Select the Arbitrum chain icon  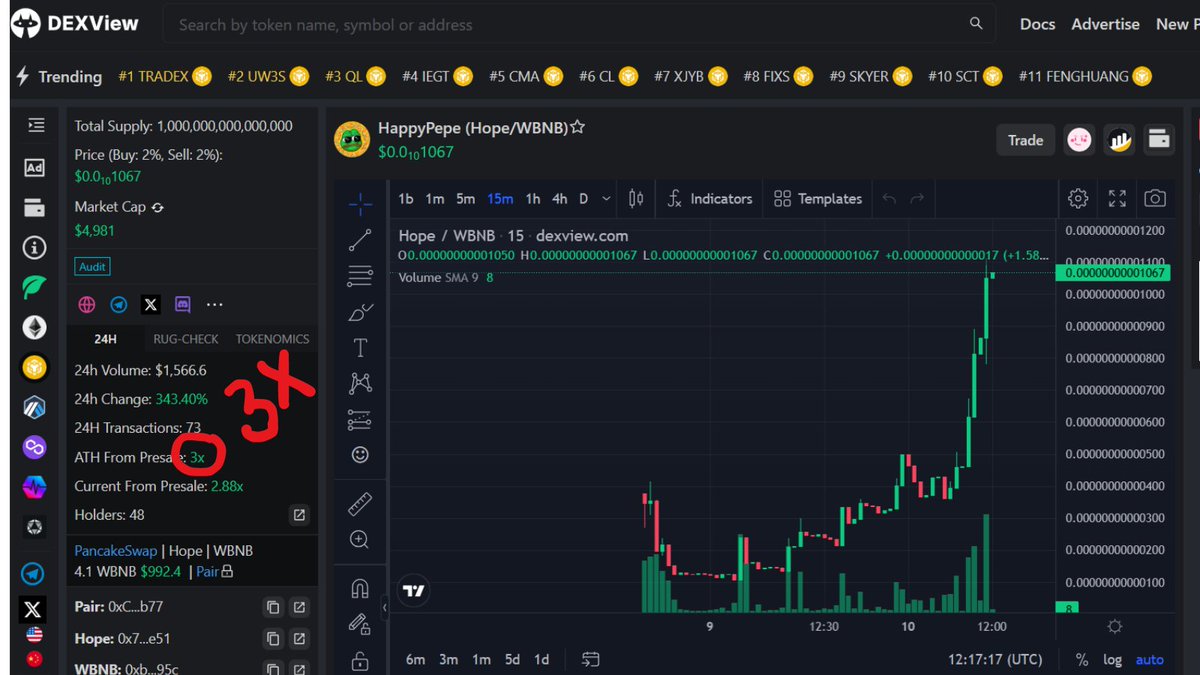(x=35, y=407)
